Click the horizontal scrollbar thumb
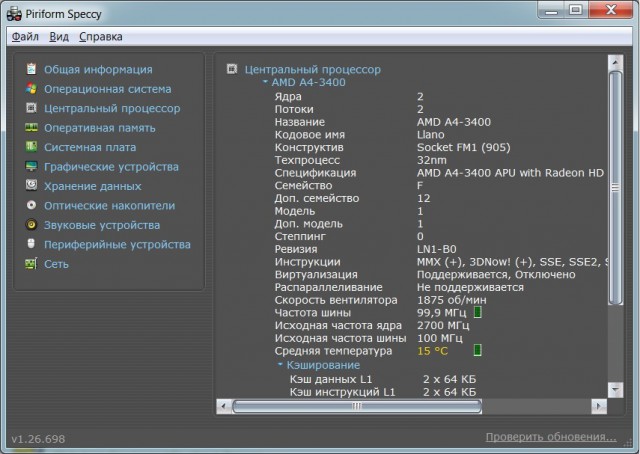Screen dimensions: 640x454 357,406
